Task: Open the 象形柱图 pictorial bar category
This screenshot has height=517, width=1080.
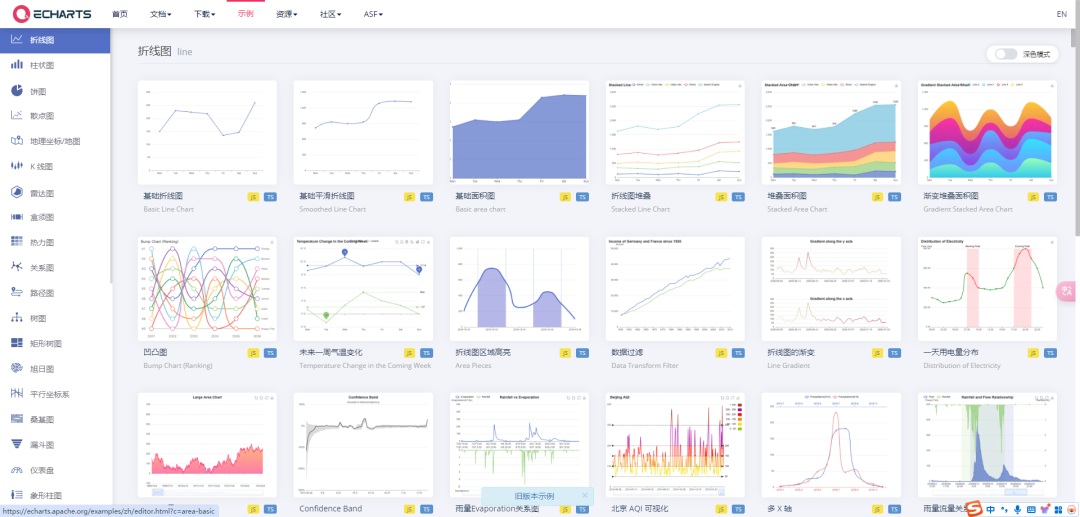Action: 55,495
